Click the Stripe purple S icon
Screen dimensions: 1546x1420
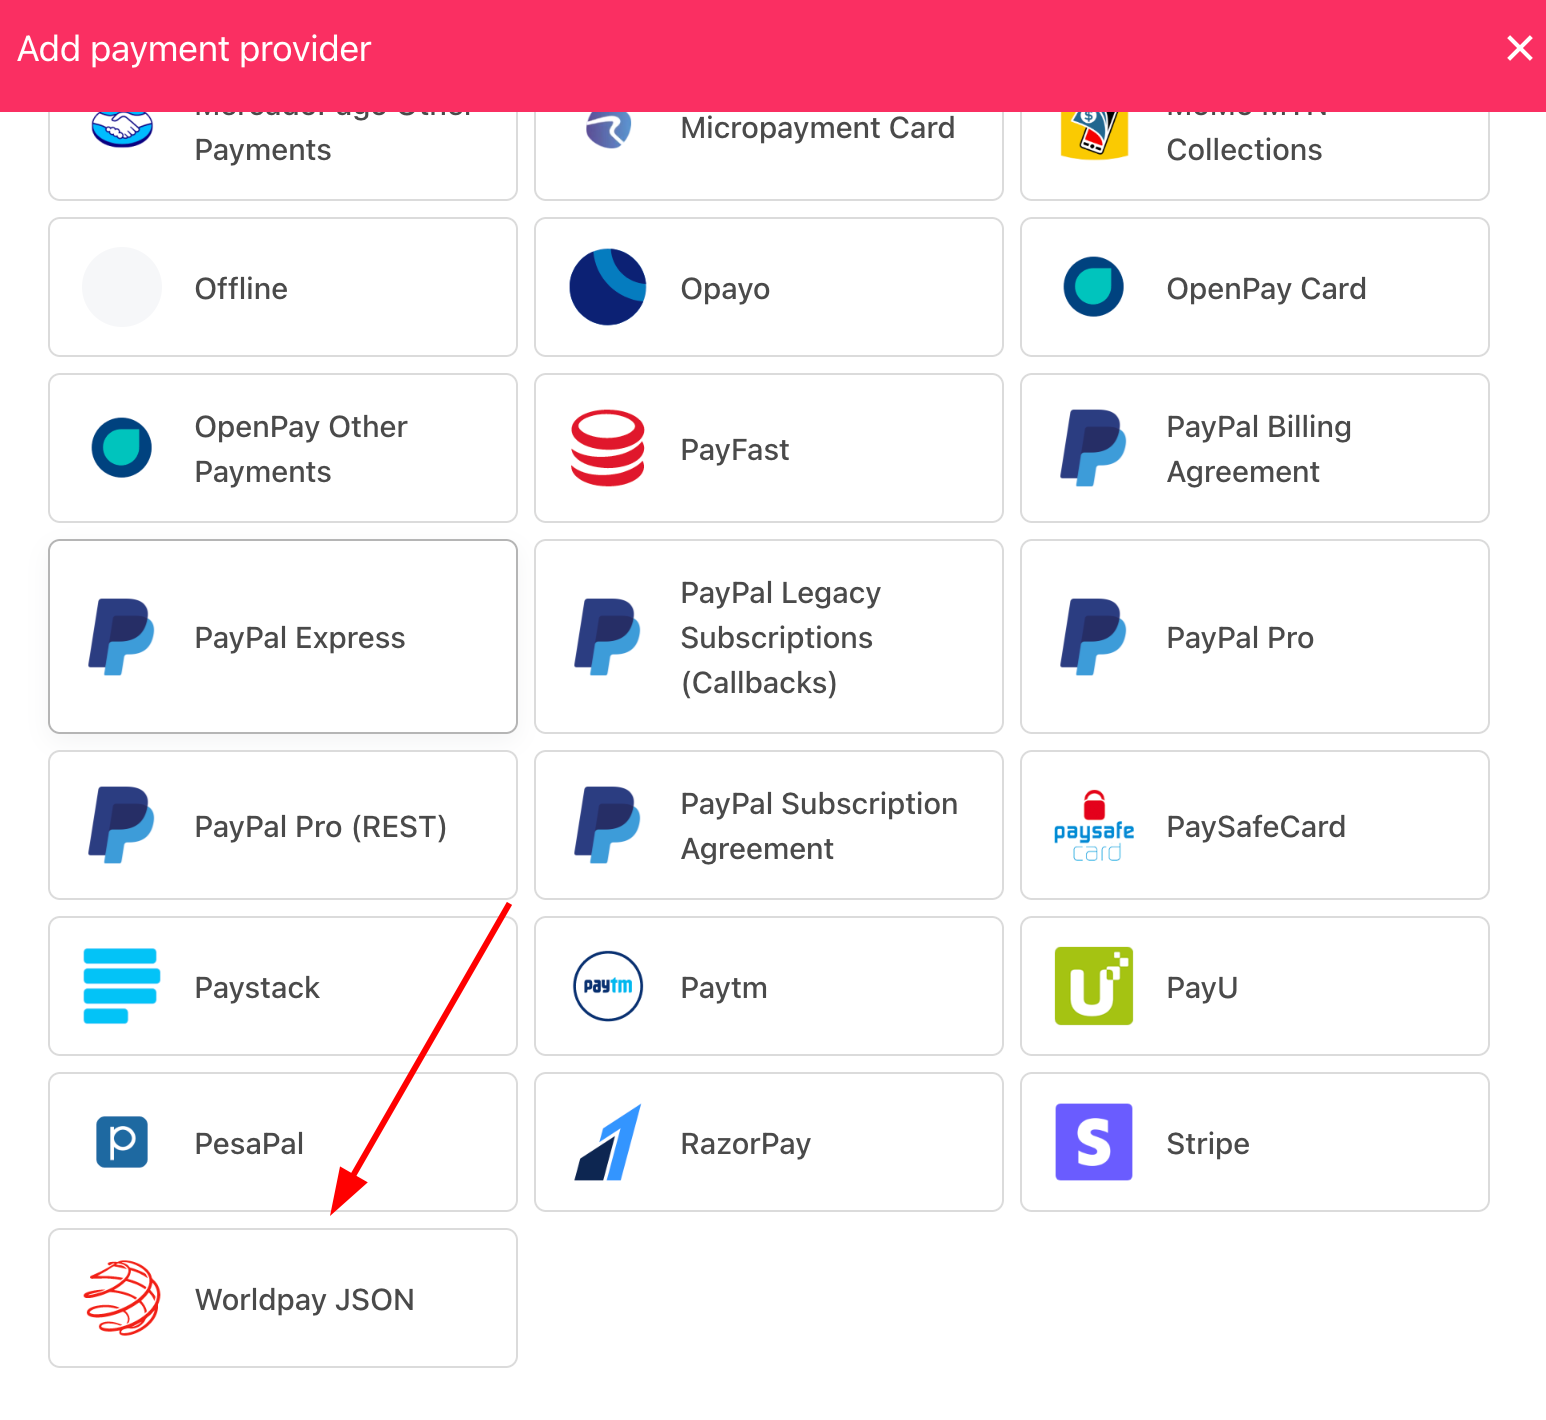(x=1094, y=1142)
